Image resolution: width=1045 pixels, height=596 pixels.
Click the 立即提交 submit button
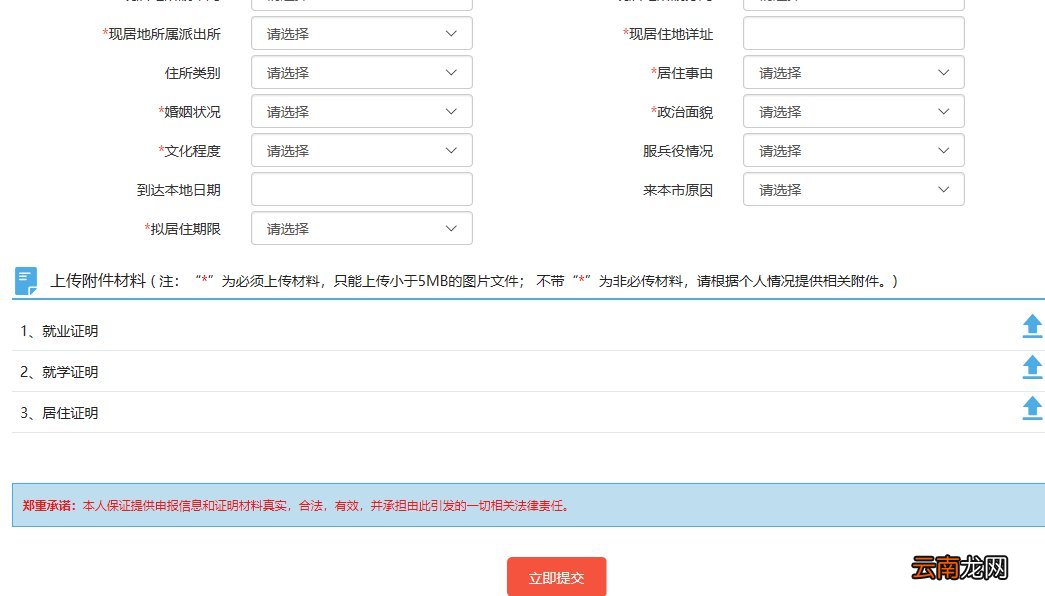pyautogui.click(x=556, y=577)
